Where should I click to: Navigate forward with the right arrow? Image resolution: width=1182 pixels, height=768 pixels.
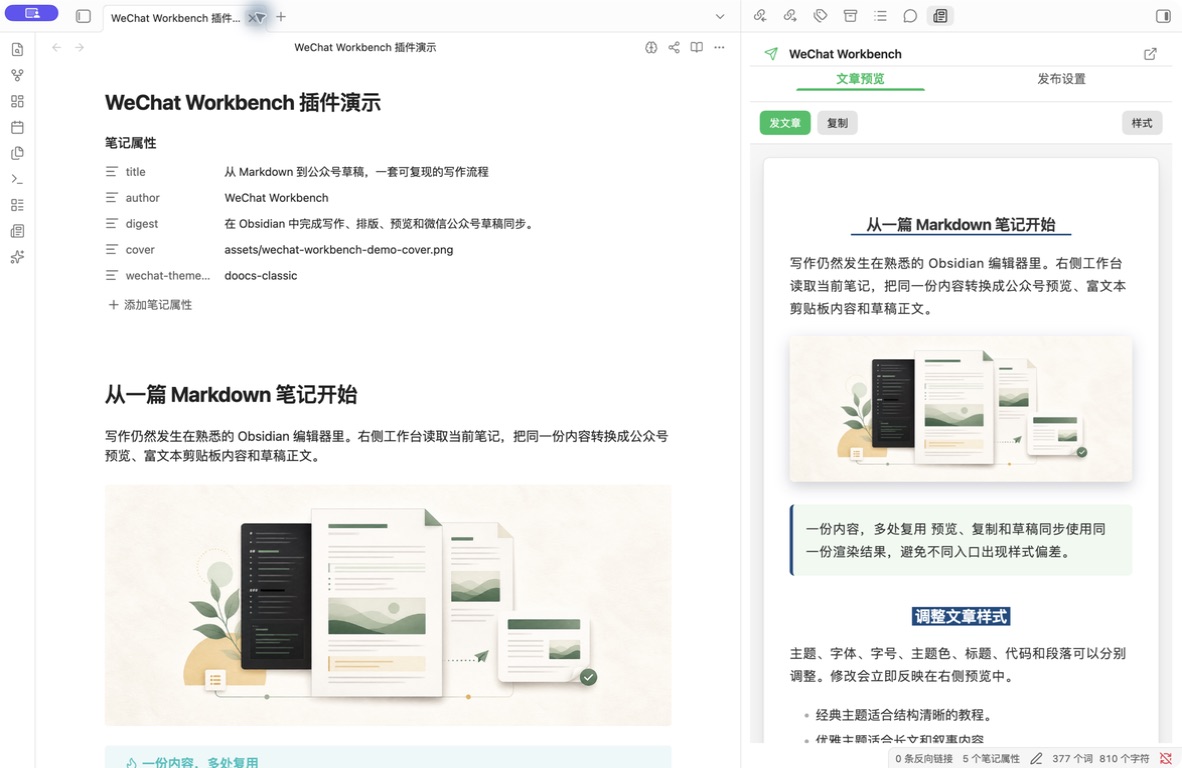79,47
